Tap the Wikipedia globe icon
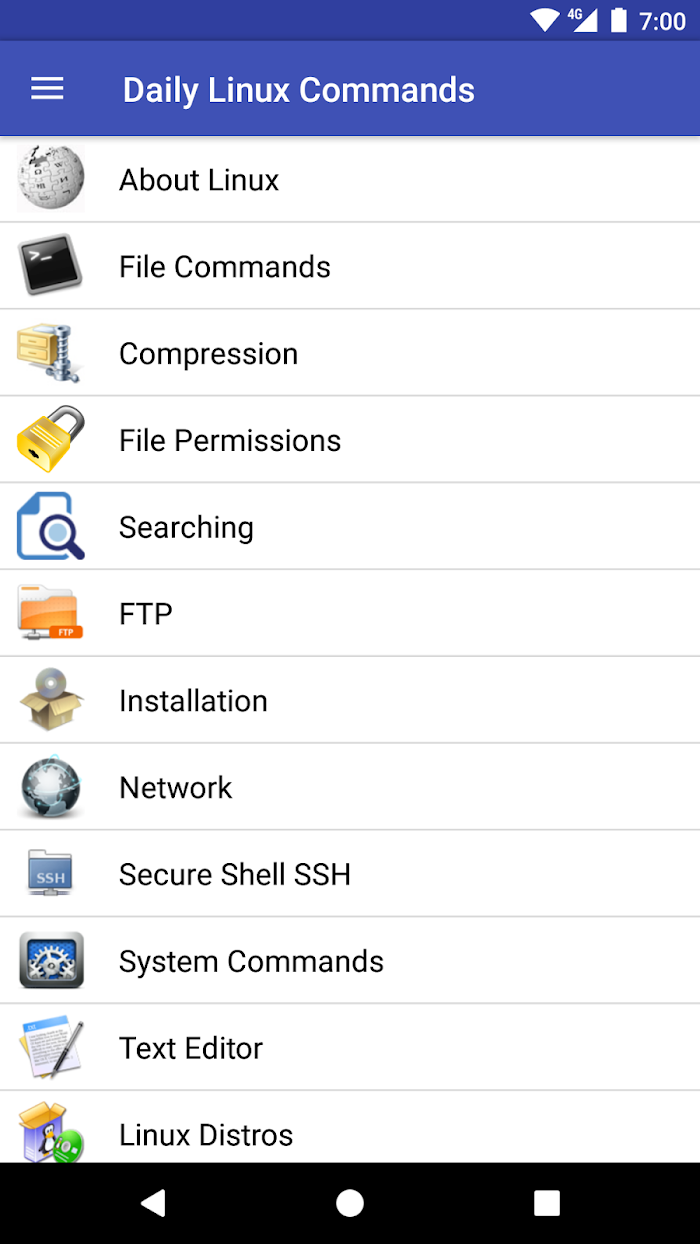 [50, 179]
